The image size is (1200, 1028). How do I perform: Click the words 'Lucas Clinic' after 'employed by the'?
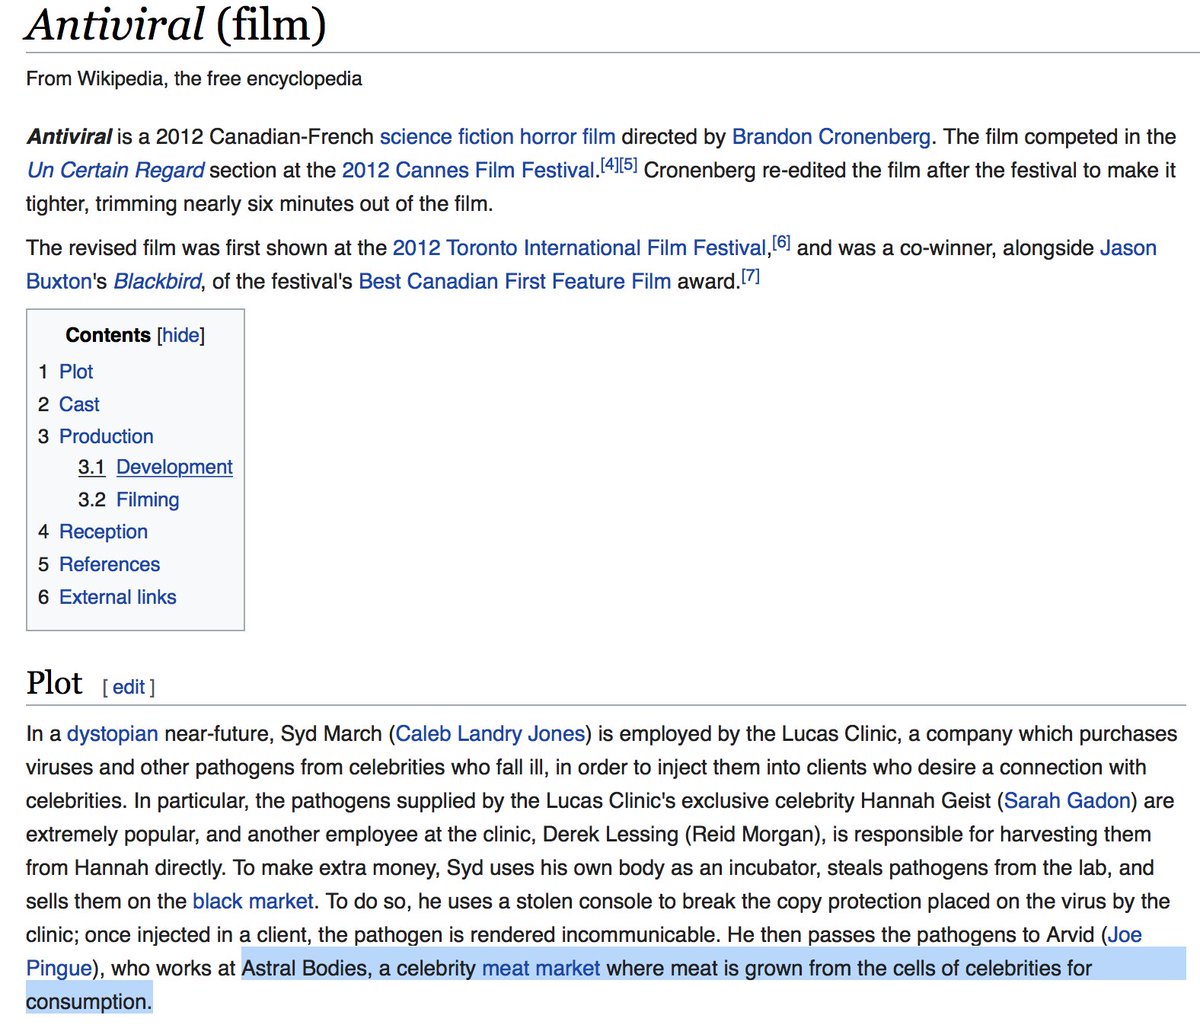coord(839,734)
